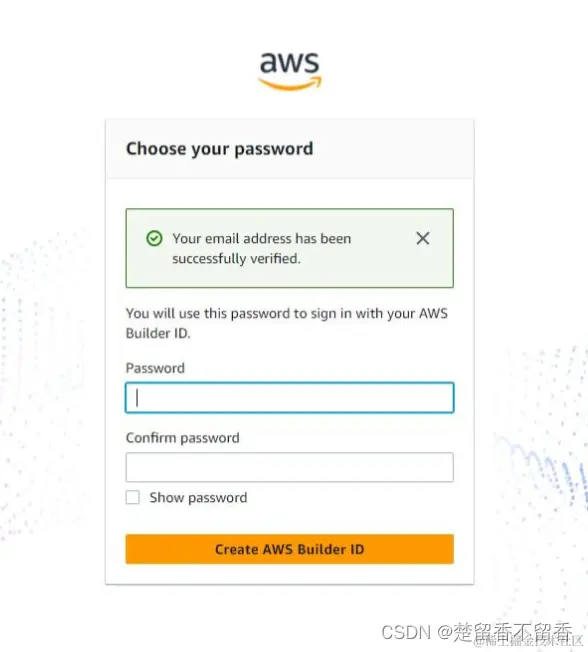Click the CSDN watermark text
This screenshot has height=652, width=588.
click(406, 632)
